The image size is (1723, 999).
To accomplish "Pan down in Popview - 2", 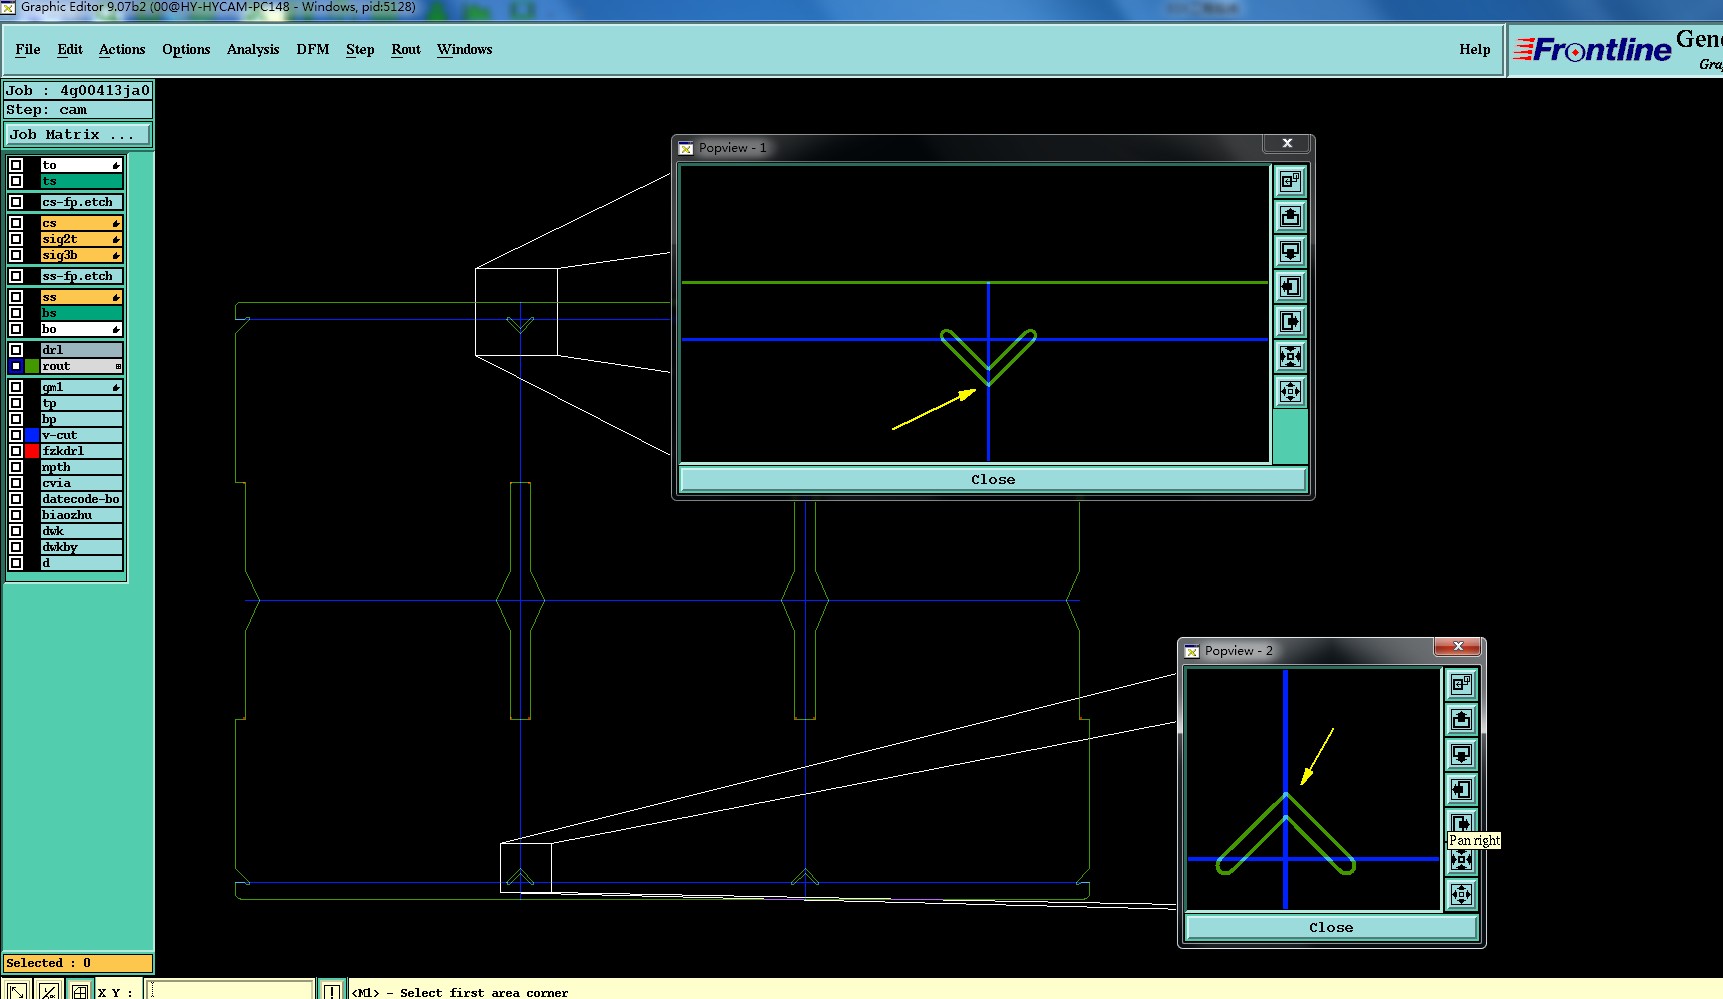I will pos(1461,754).
